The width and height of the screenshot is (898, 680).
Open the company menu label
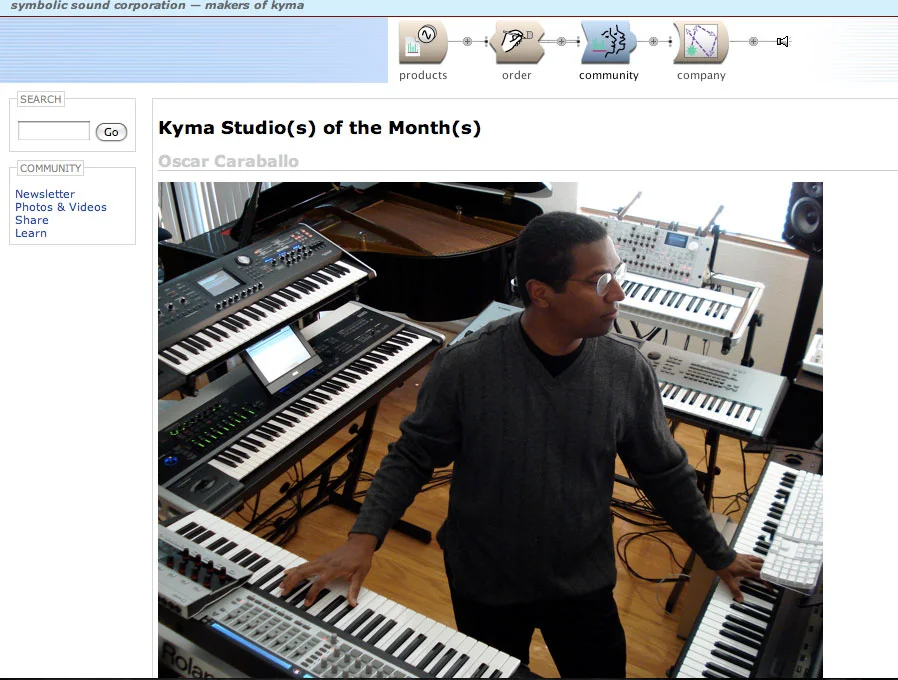pos(701,76)
